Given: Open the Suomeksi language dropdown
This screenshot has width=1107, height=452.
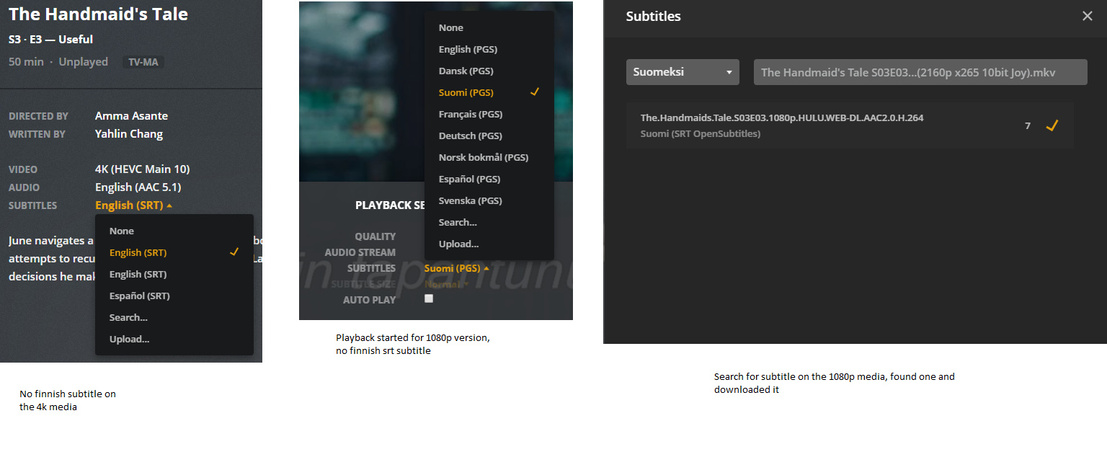Looking at the screenshot, I should 683,72.
